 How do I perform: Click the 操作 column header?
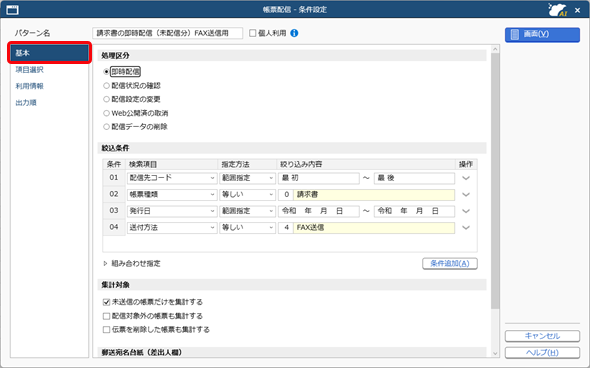tap(466, 164)
